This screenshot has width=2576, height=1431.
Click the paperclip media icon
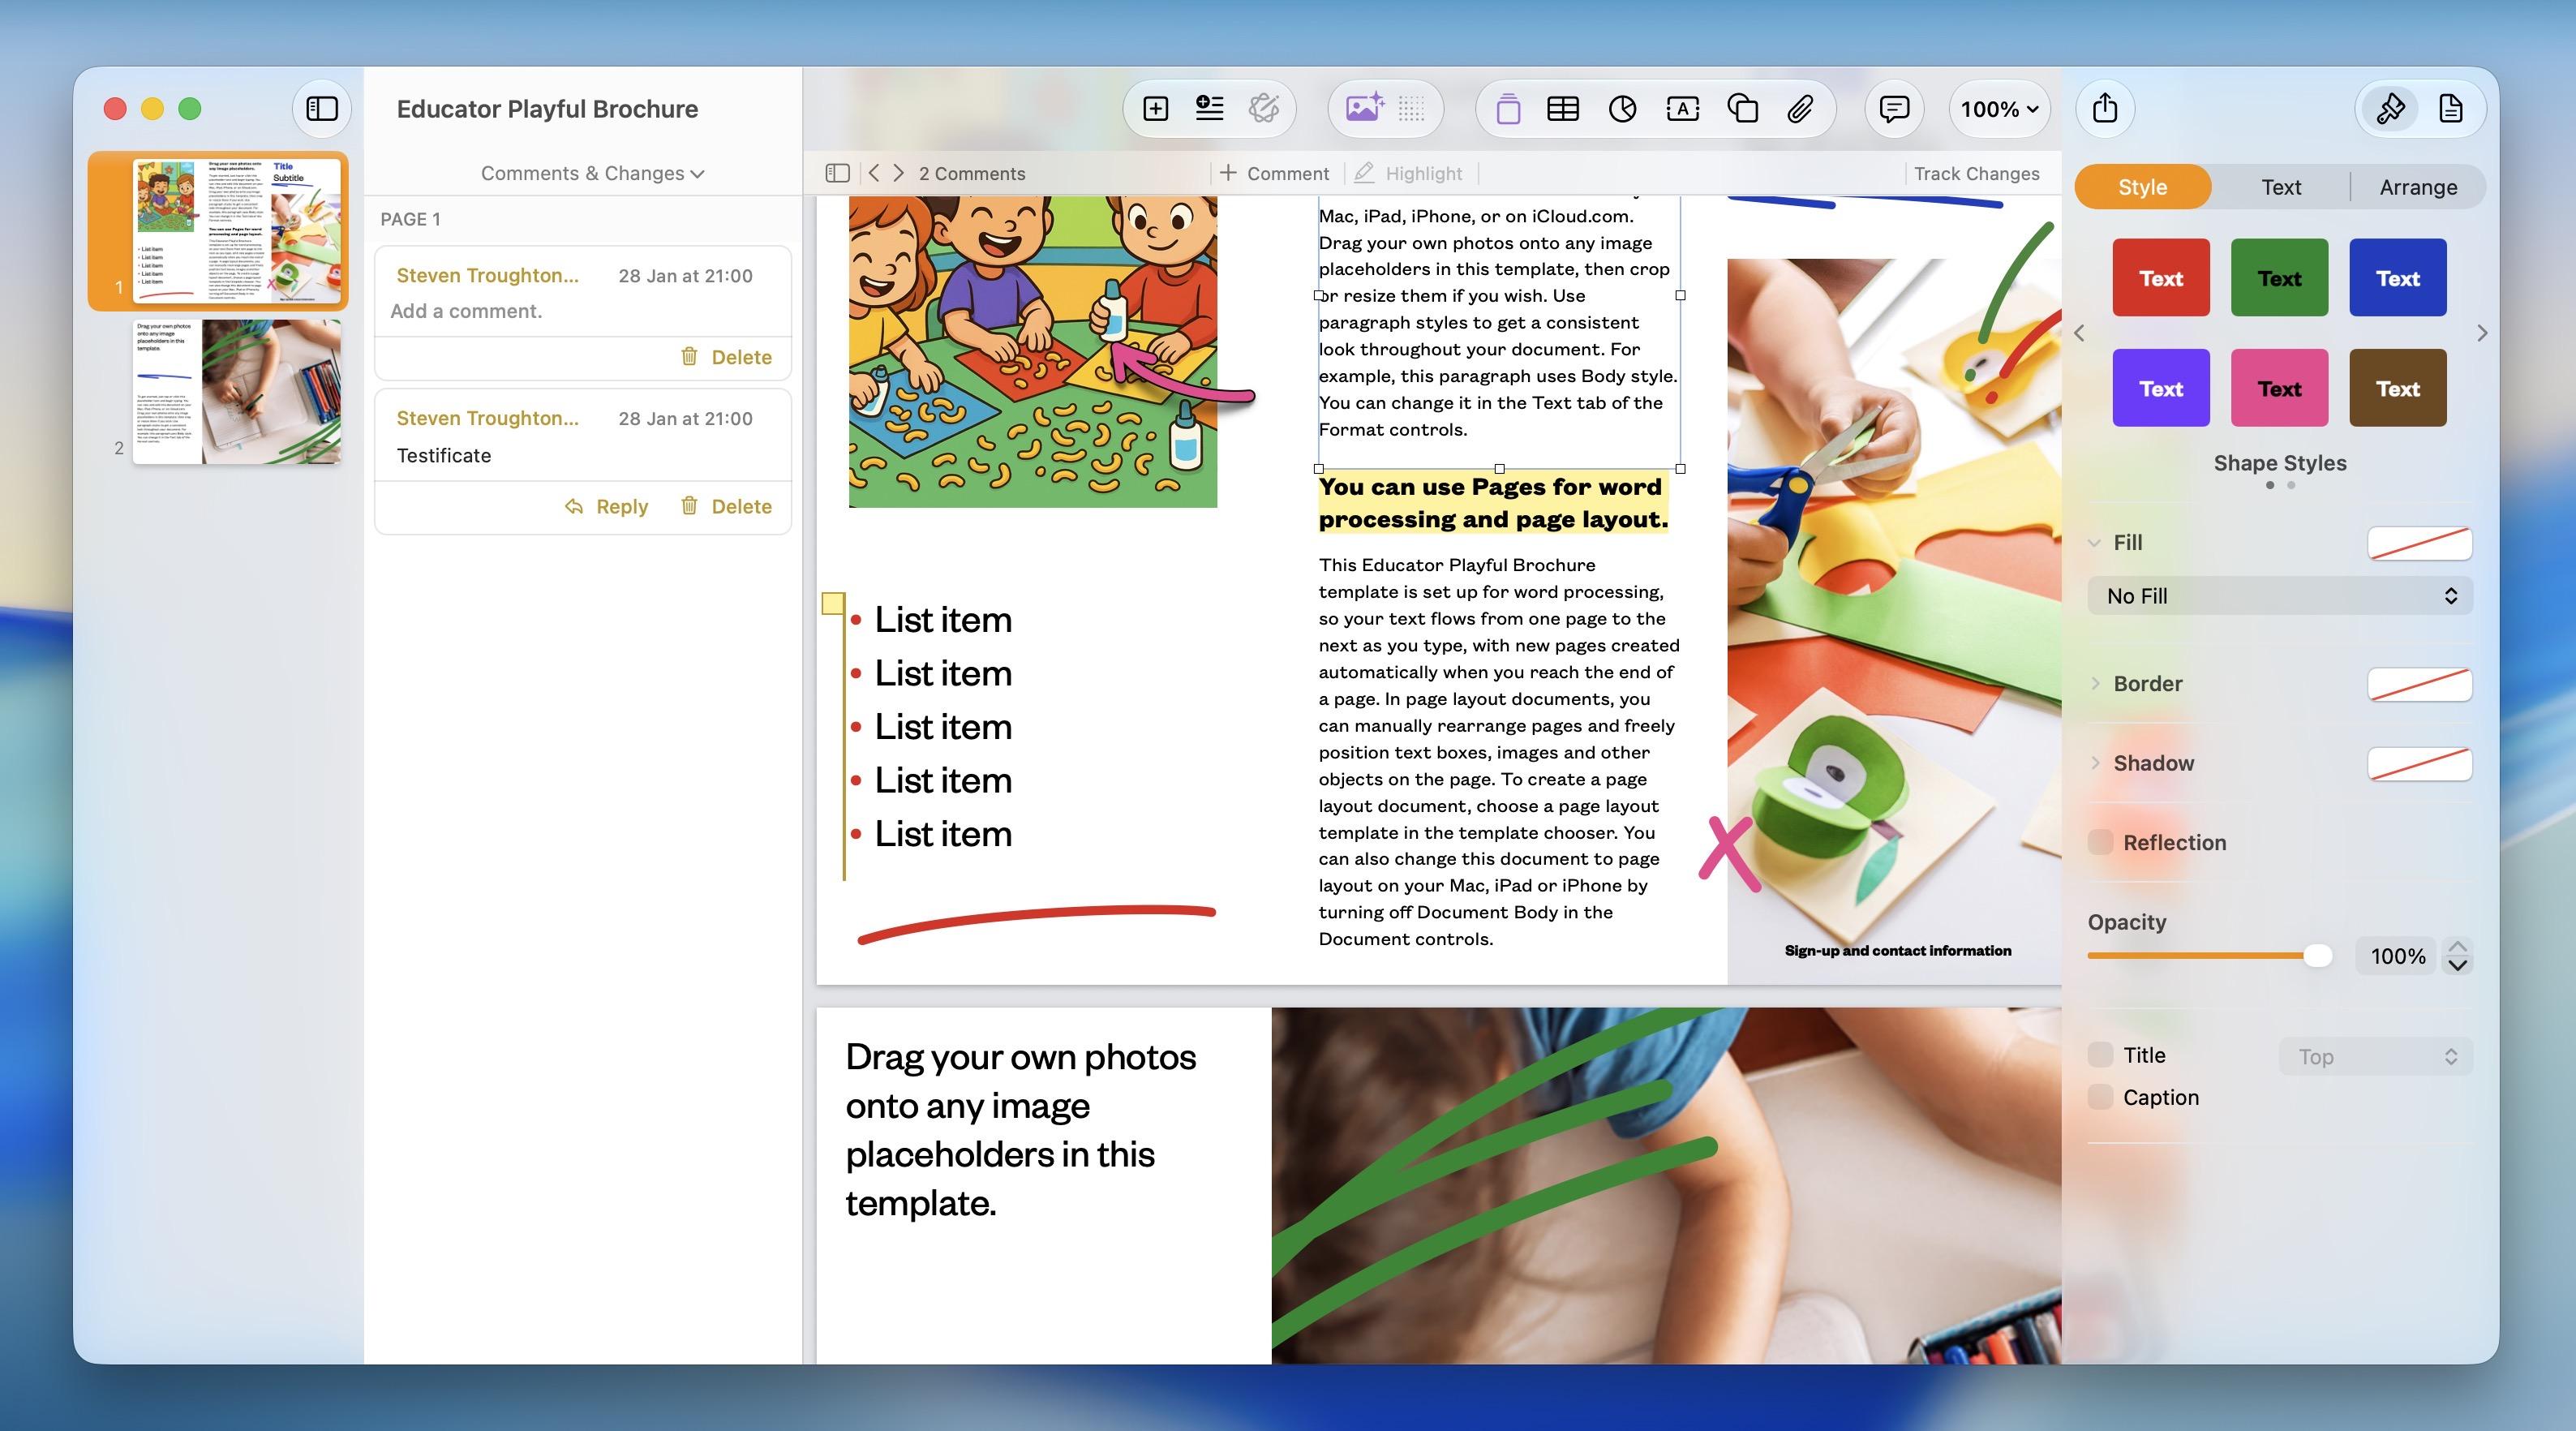[x=1800, y=108]
